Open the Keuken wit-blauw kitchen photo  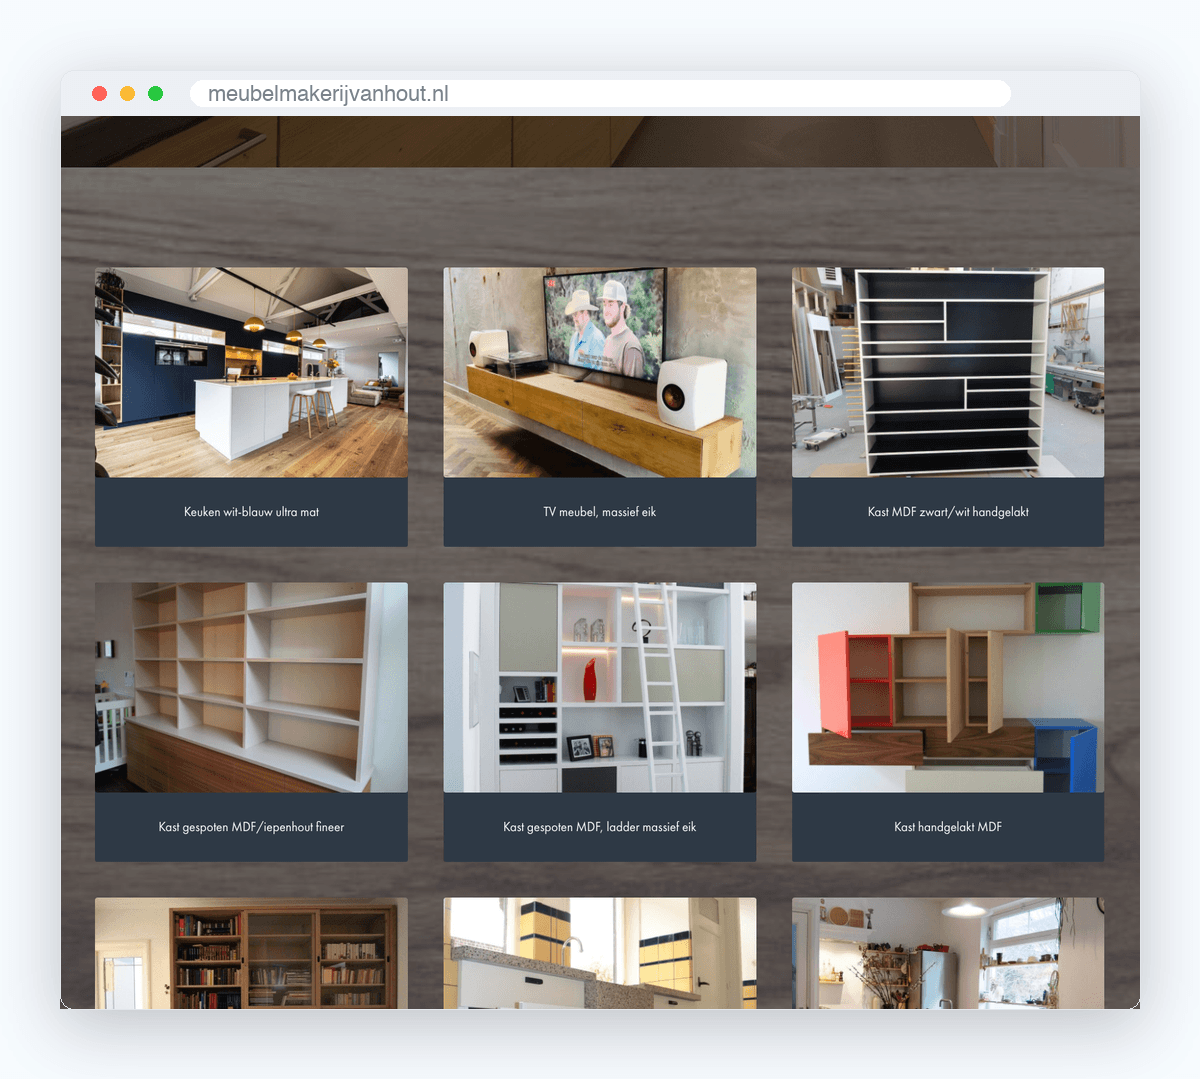251,372
